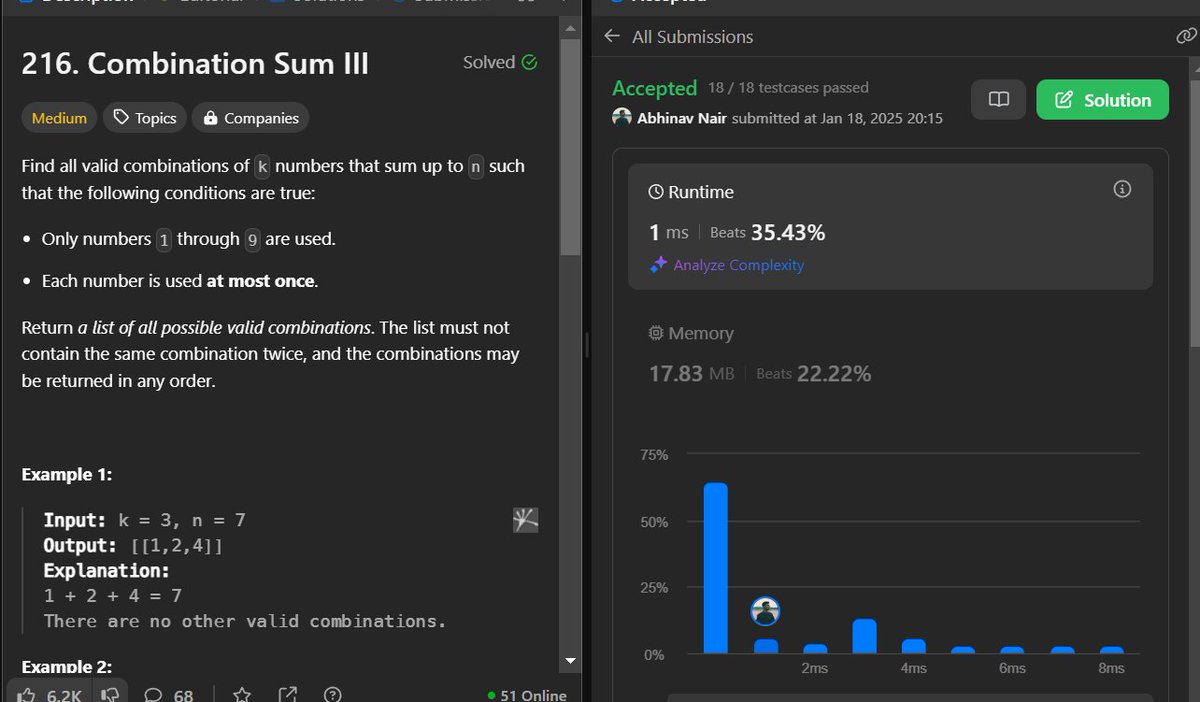Click the Memory stats section
Image resolution: width=1200 pixels, height=702 pixels.
click(x=890, y=354)
